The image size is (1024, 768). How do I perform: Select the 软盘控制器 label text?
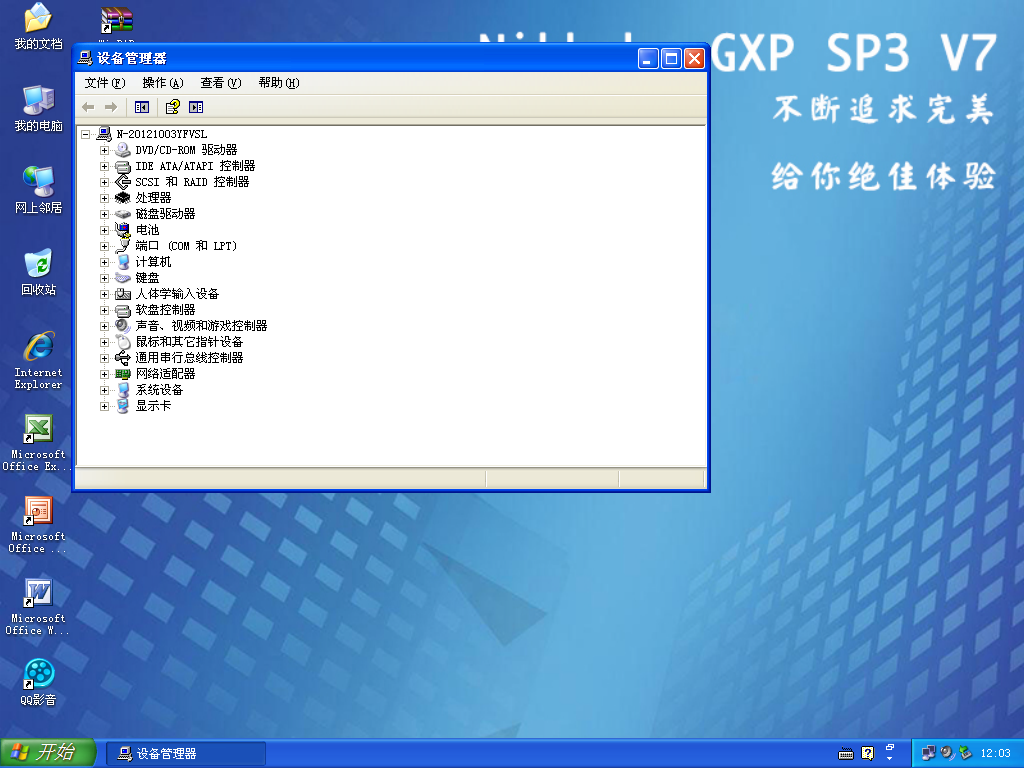tap(165, 310)
